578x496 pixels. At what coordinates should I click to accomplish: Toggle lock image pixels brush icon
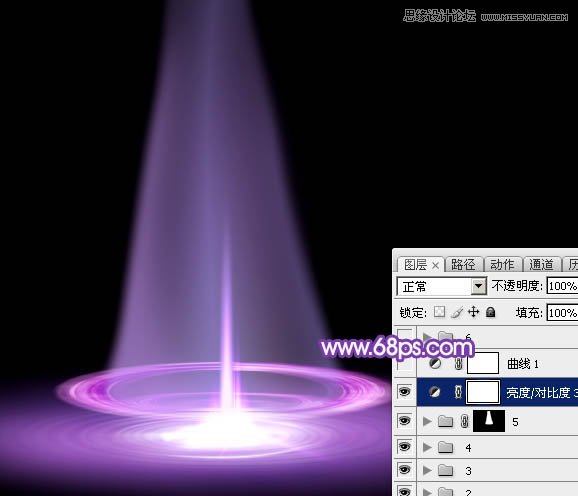pyautogui.click(x=457, y=312)
